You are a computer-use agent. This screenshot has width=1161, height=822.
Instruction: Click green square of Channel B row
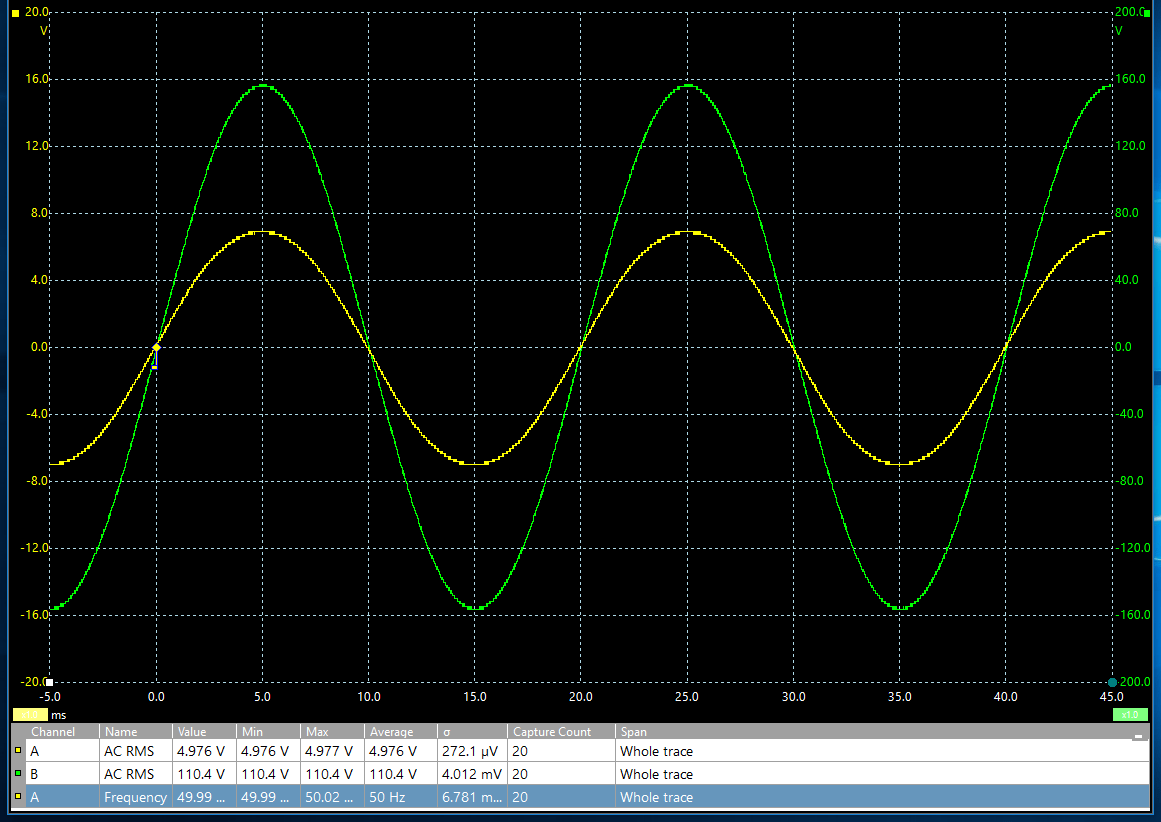point(18,774)
